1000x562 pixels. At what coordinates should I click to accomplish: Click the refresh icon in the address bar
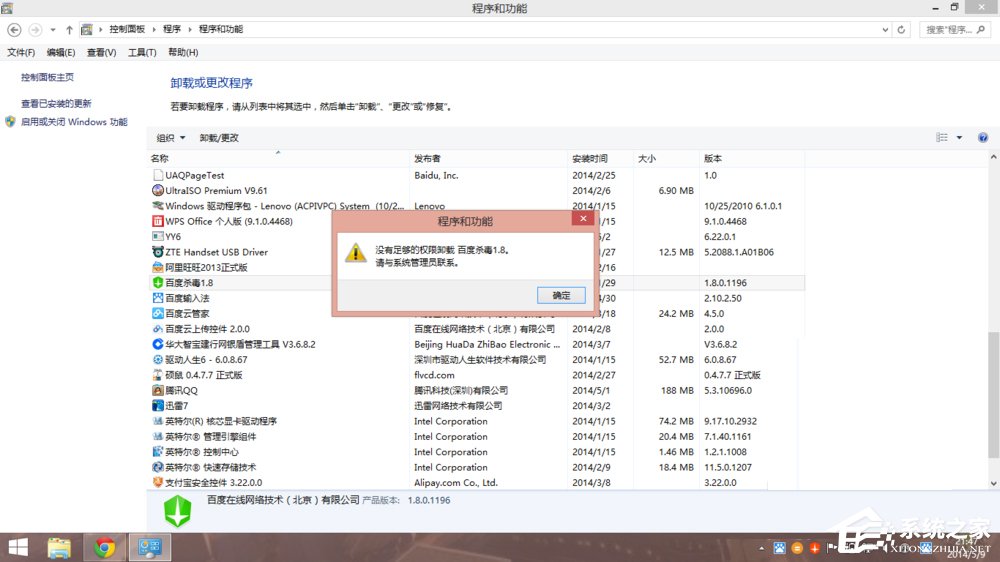pyautogui.click(x=901, y=29)
